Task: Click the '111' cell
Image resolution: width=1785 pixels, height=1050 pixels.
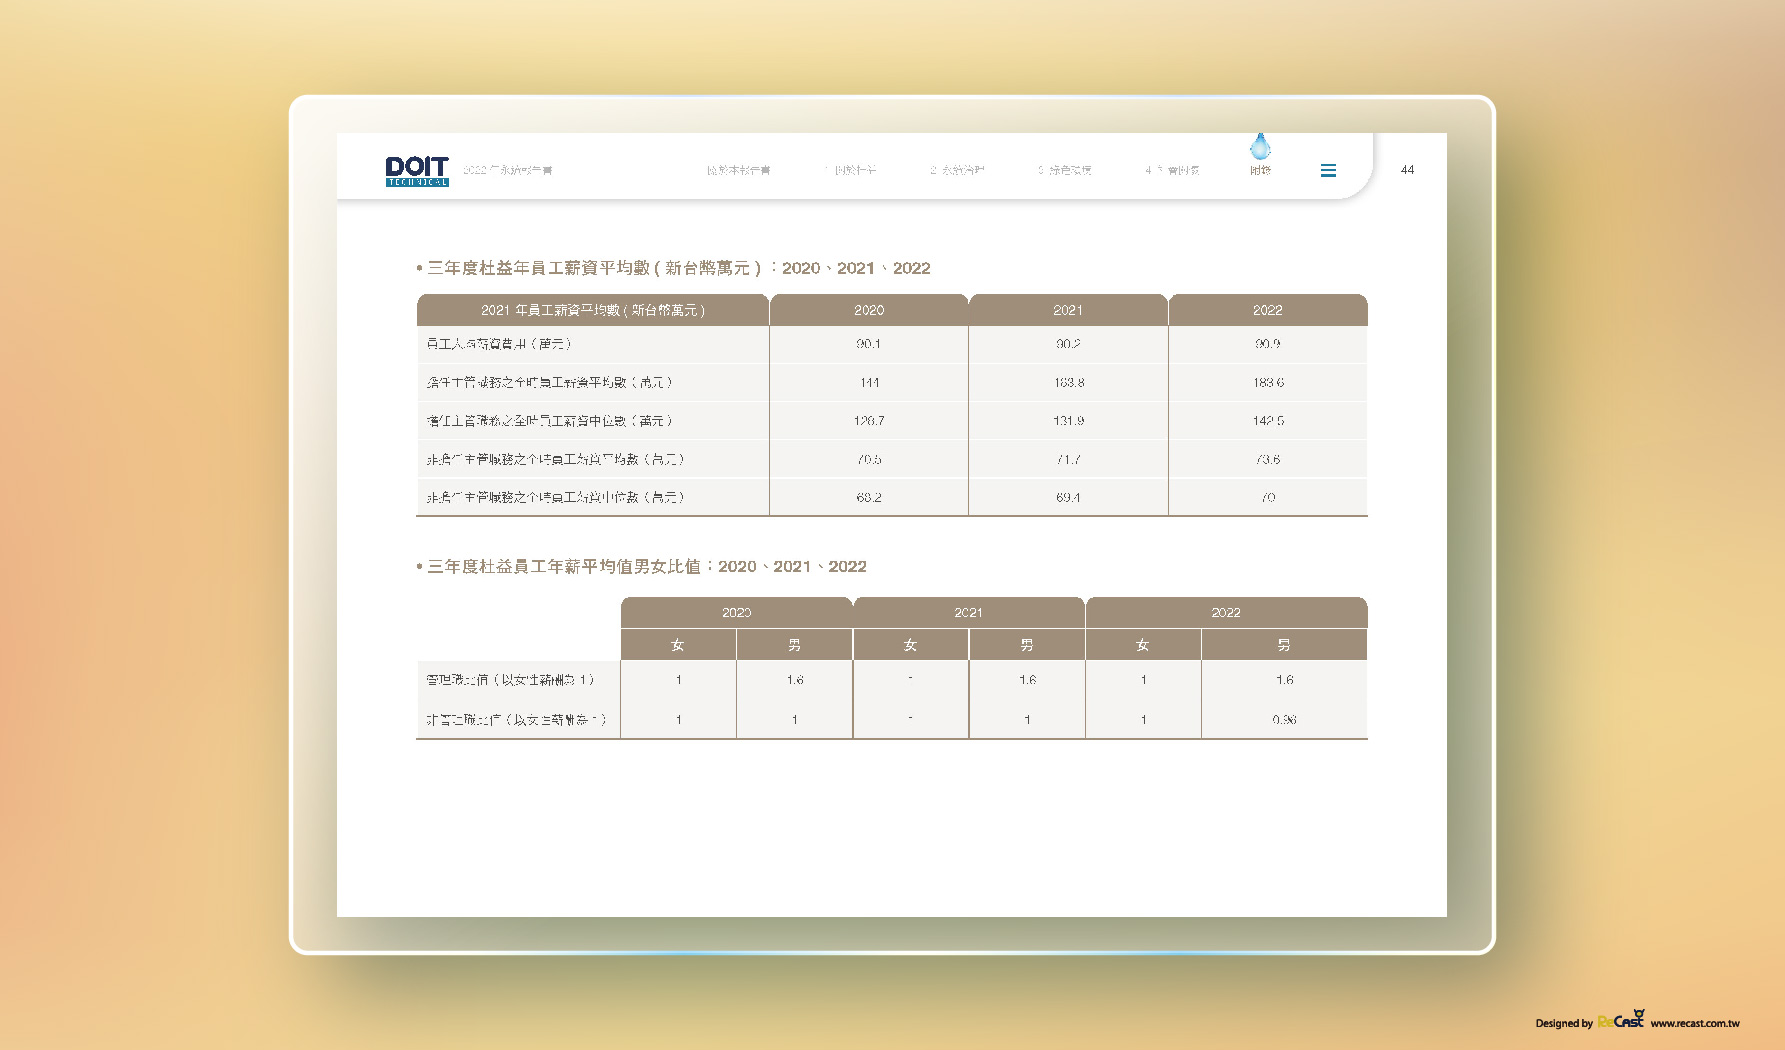Action: click(869, 382)
